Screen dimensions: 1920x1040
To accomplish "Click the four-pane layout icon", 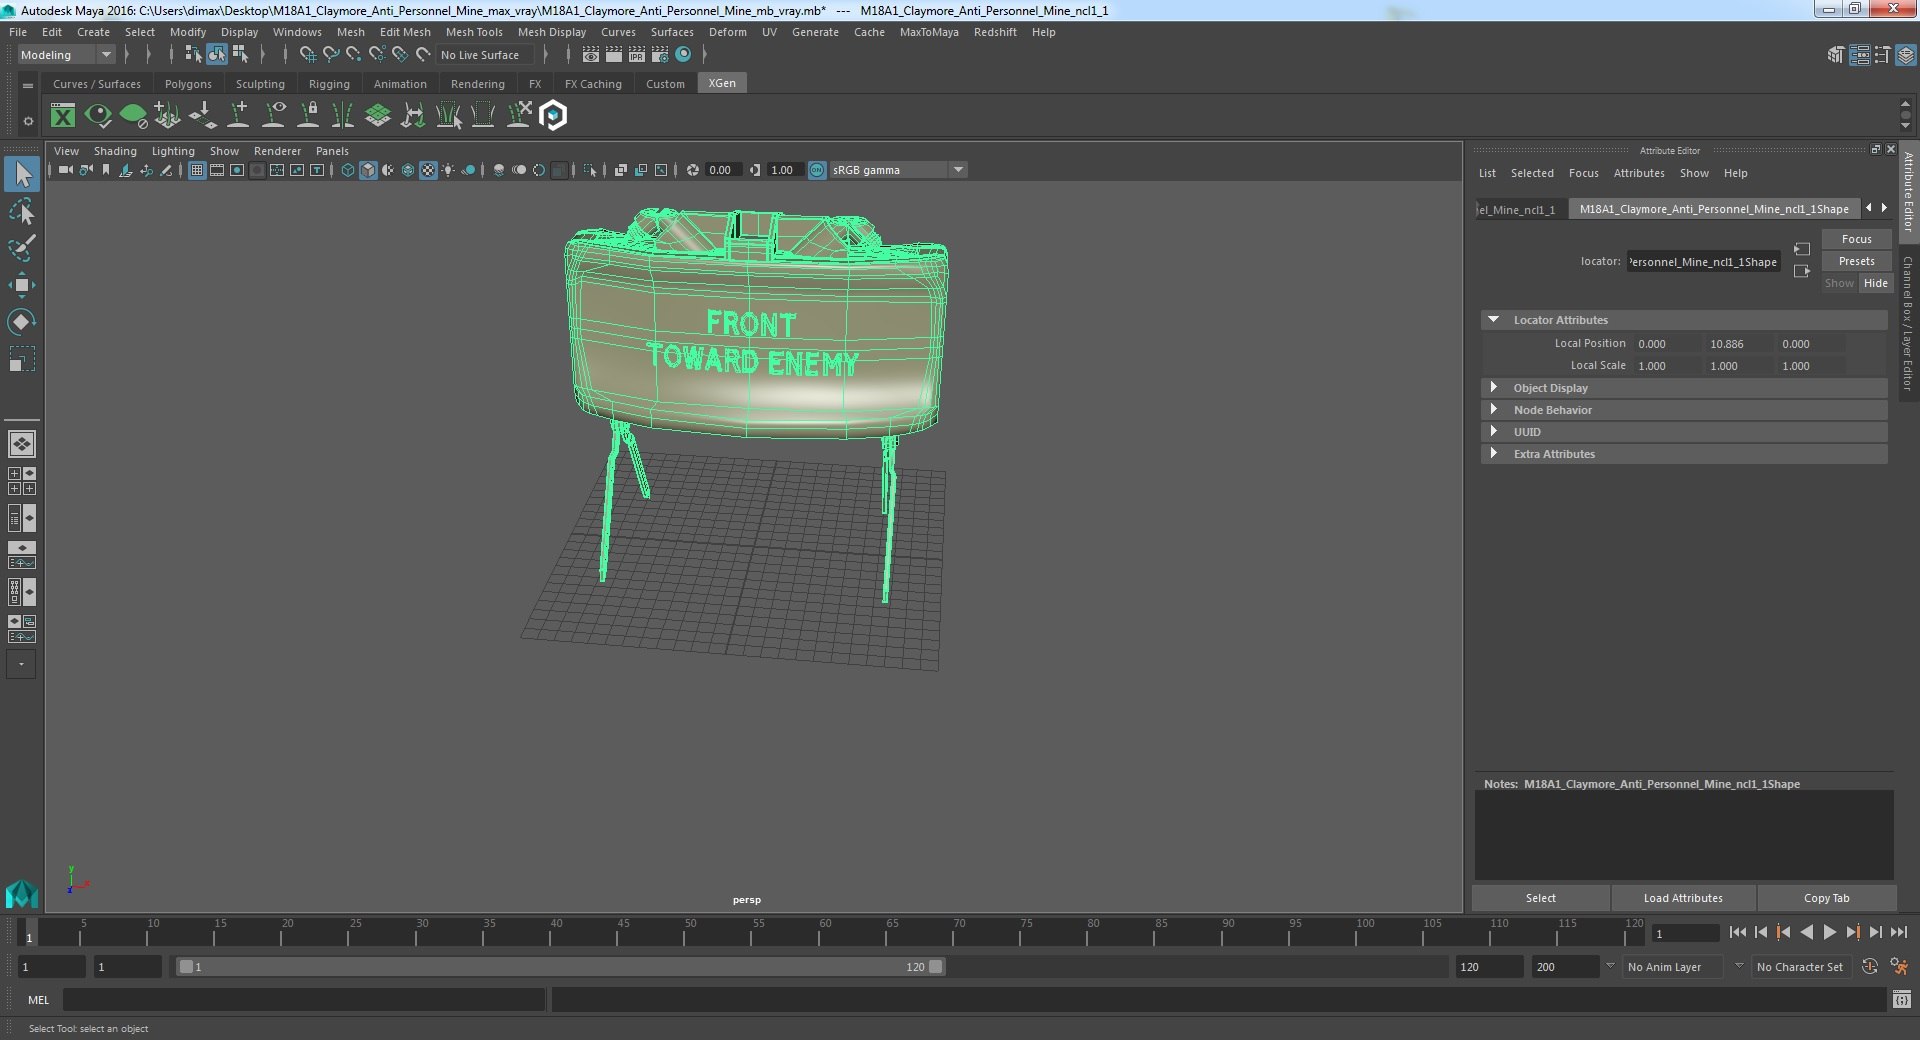I will tap(22, 481).
